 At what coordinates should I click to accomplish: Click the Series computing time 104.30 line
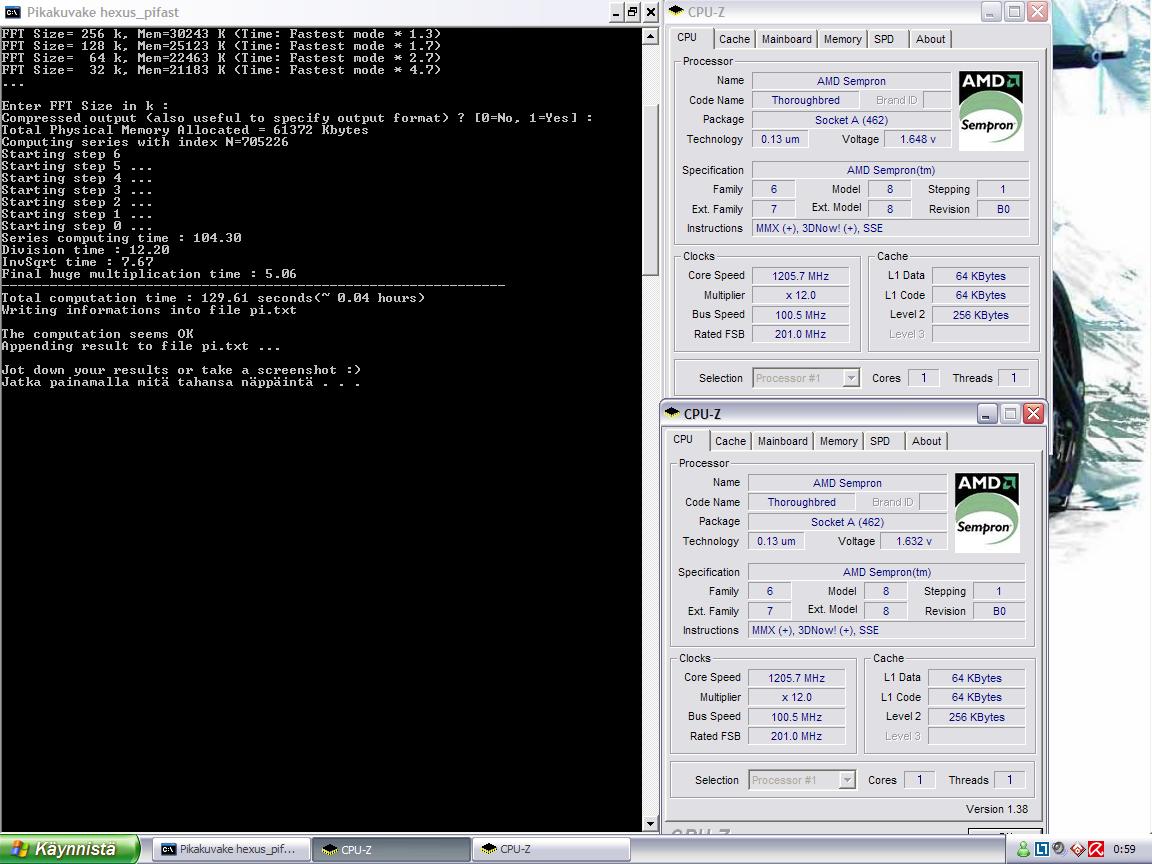pyautogui.click(x=121, y=237)
